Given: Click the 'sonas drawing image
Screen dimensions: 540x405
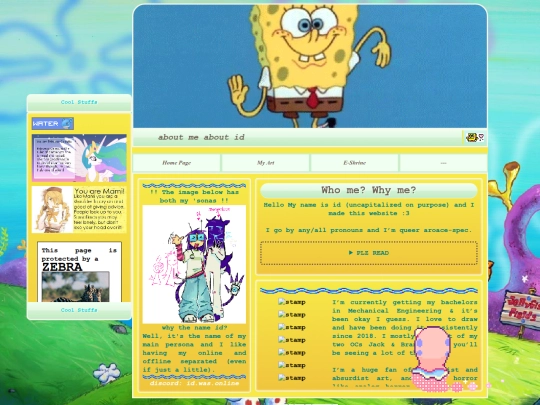Looking at the screenshot, I should tap(194, 264).
